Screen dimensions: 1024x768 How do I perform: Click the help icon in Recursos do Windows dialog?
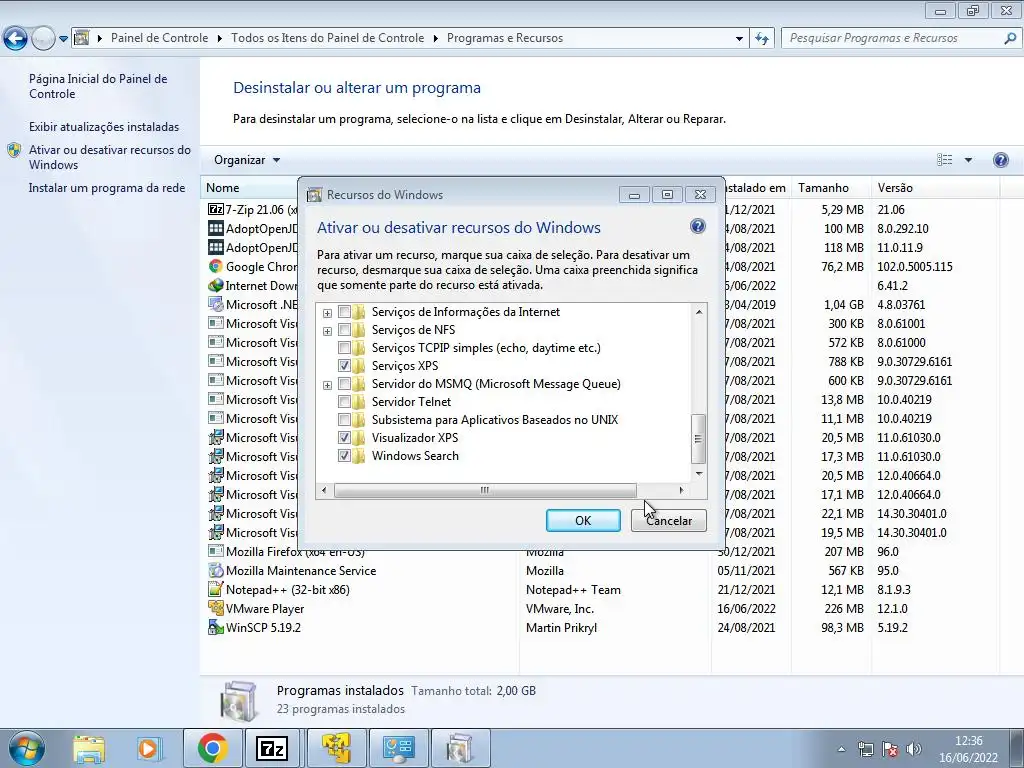click(697, 227)
